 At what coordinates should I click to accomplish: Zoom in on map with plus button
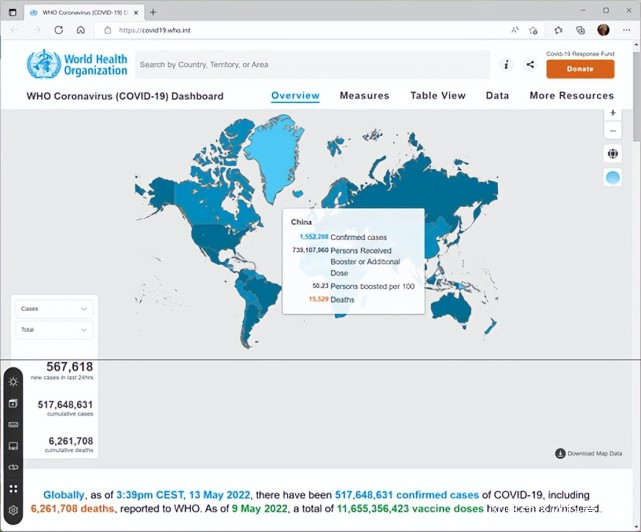(x=612, y=113)
